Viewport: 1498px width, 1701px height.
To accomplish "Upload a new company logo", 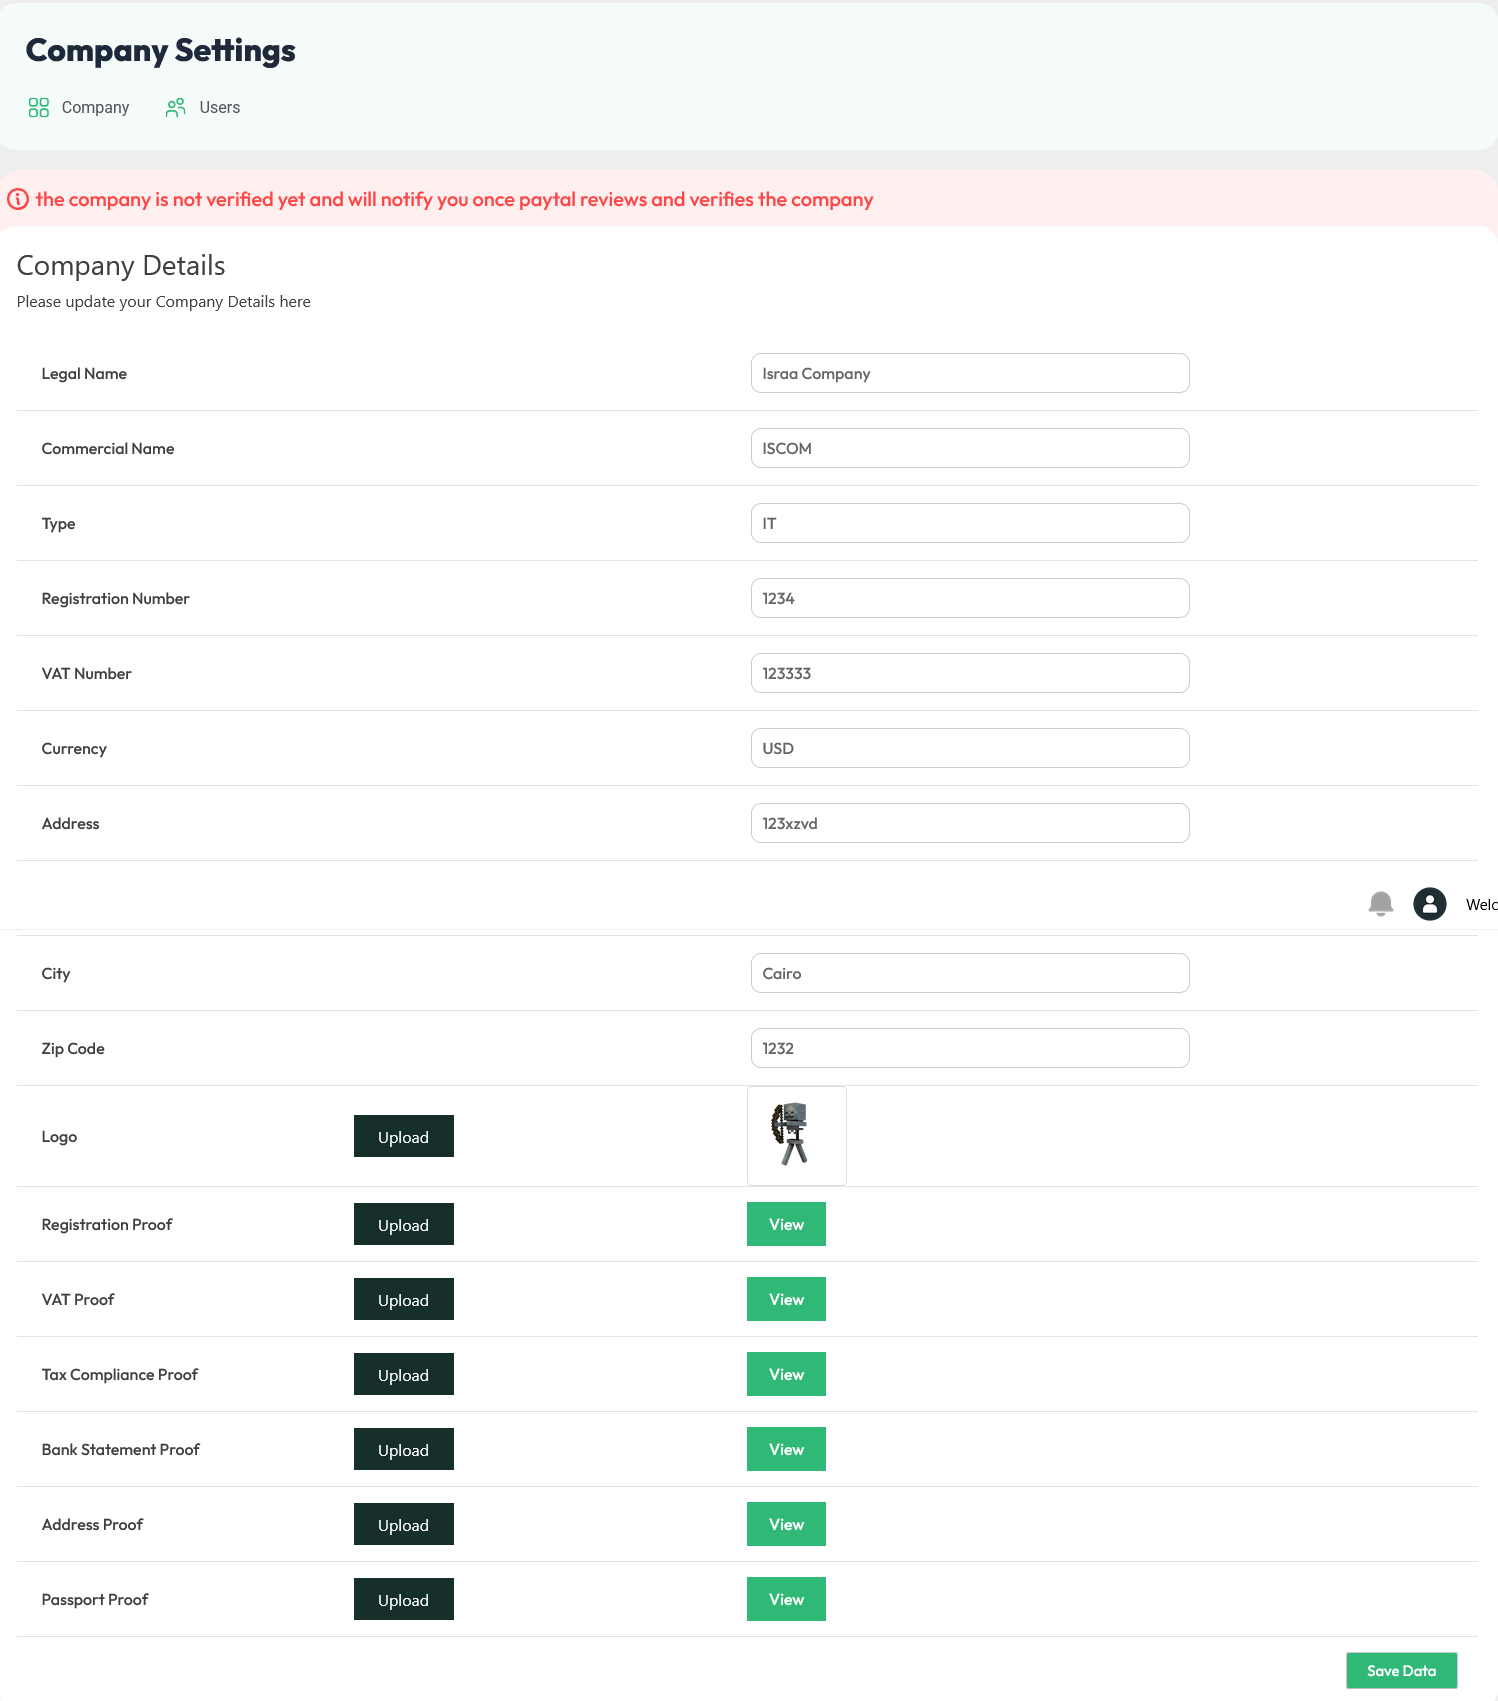I will [403, 1136].
